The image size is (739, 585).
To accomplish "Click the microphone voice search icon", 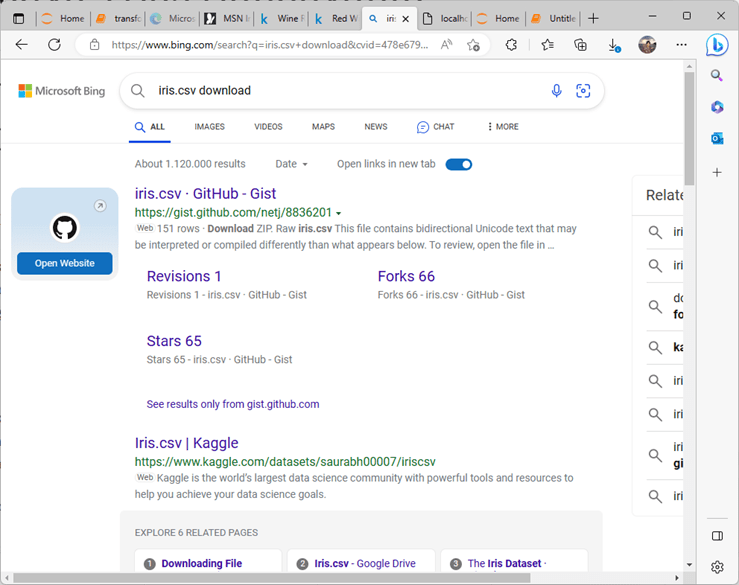I will [557, 91].
